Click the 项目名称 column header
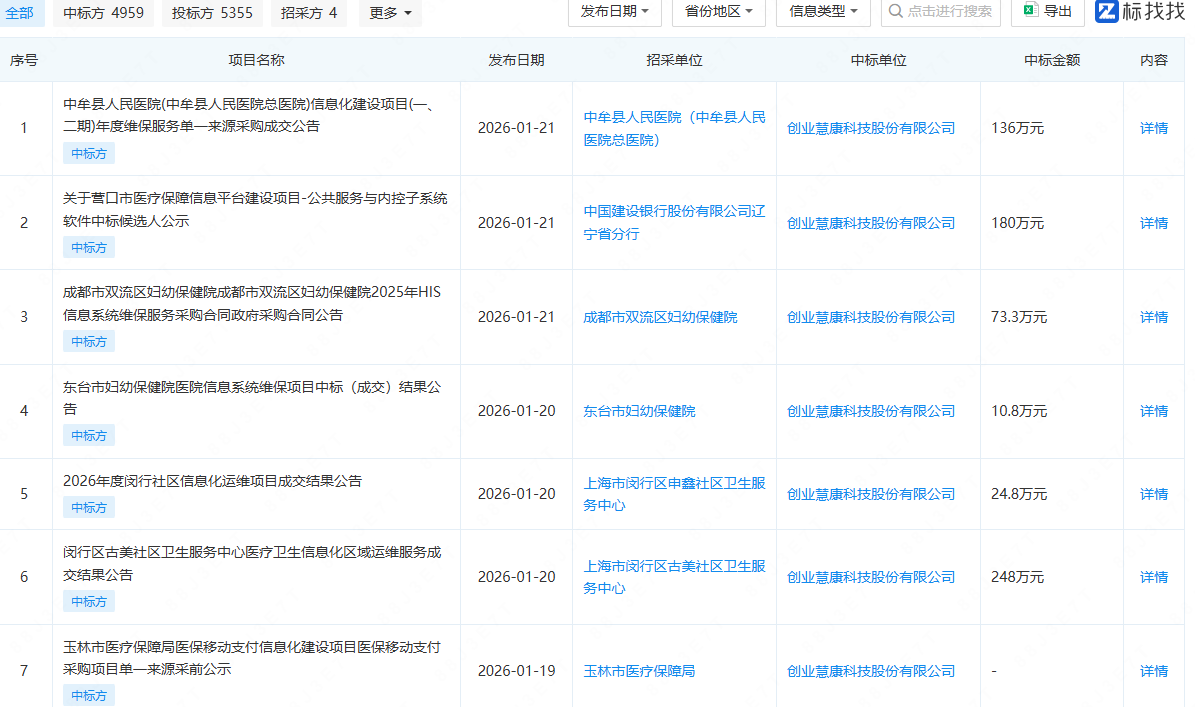The image size is (1195, 707). 256,60
